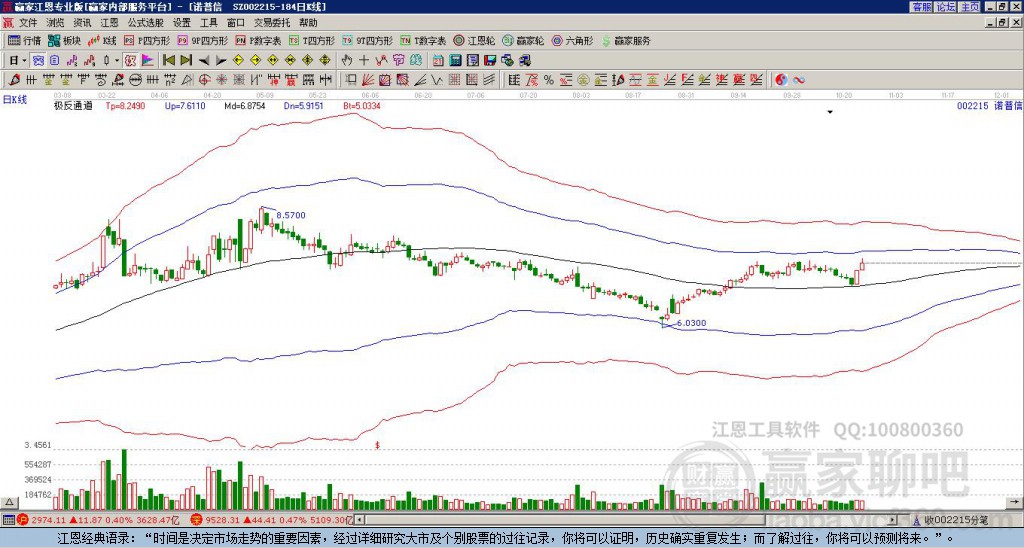Open the 公式选股 menu

[146, 23]
